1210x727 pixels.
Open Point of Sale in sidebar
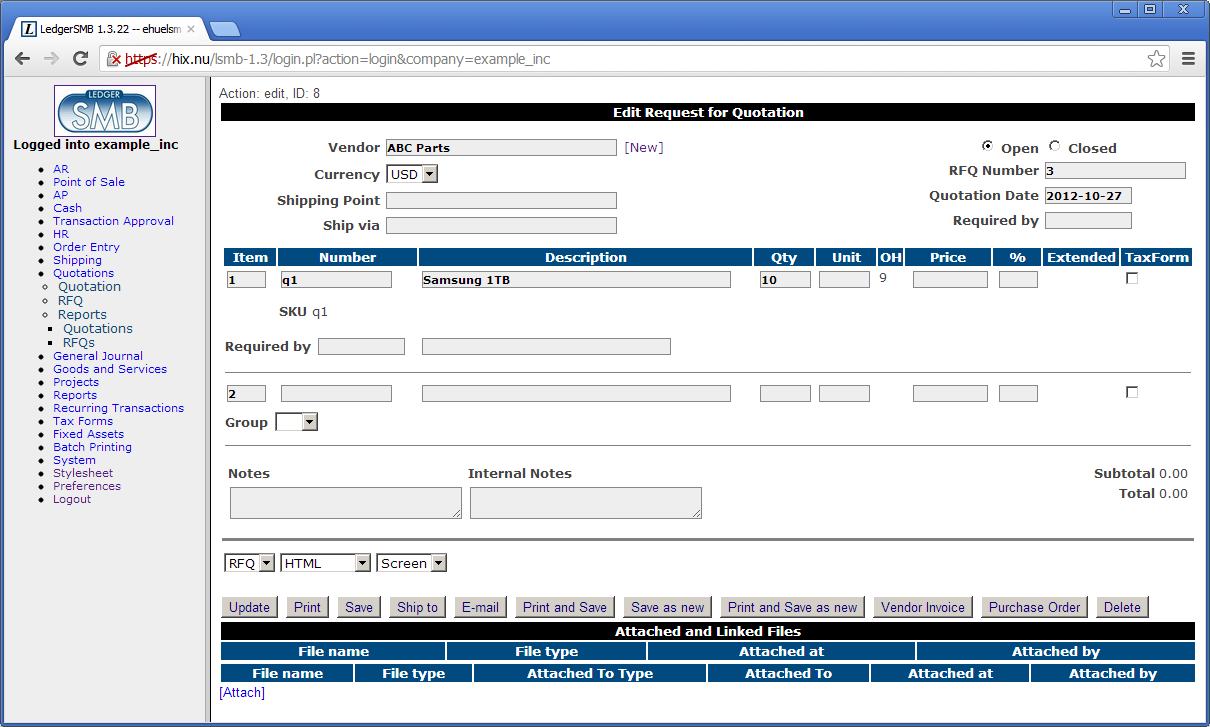(x=89, y=182)
